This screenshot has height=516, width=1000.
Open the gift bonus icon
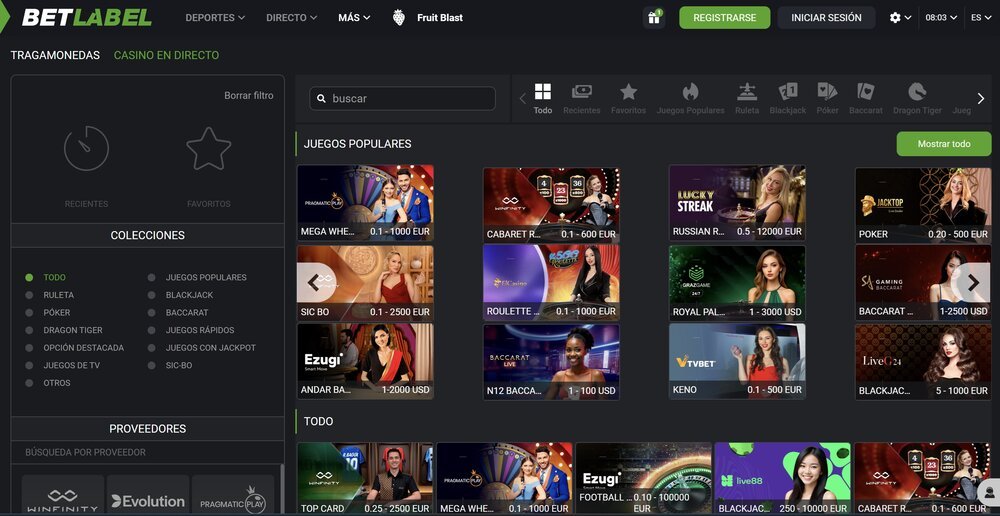[654, 18]
